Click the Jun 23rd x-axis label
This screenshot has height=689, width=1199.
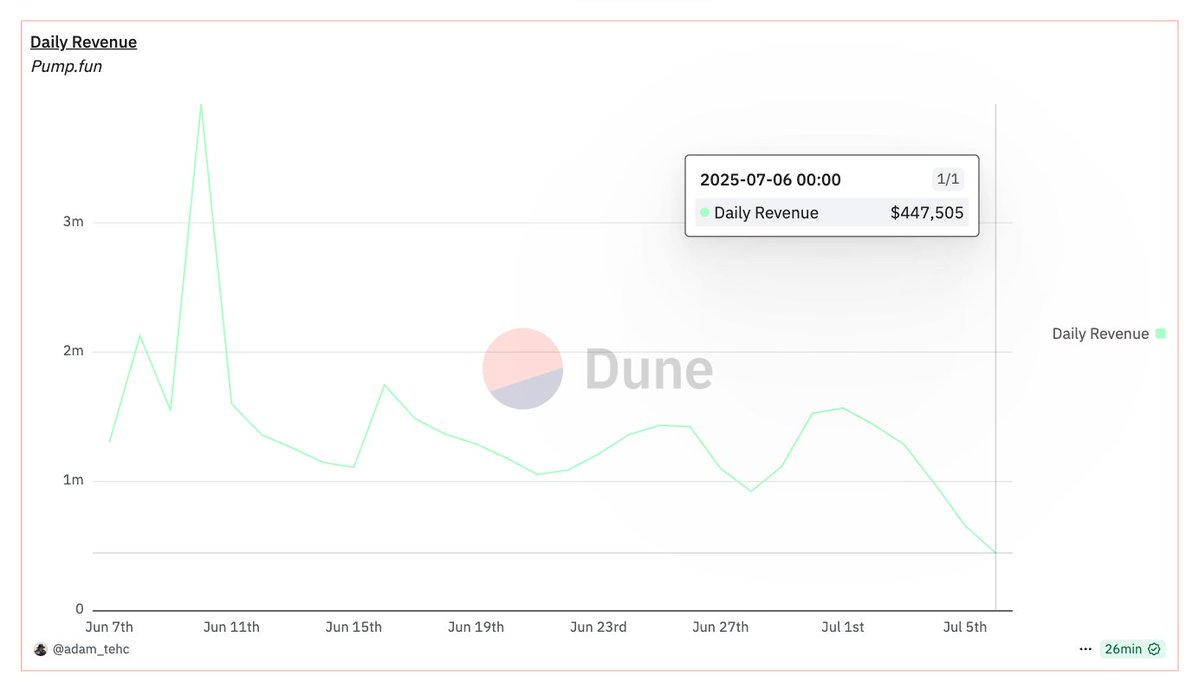tap(598, 627)
